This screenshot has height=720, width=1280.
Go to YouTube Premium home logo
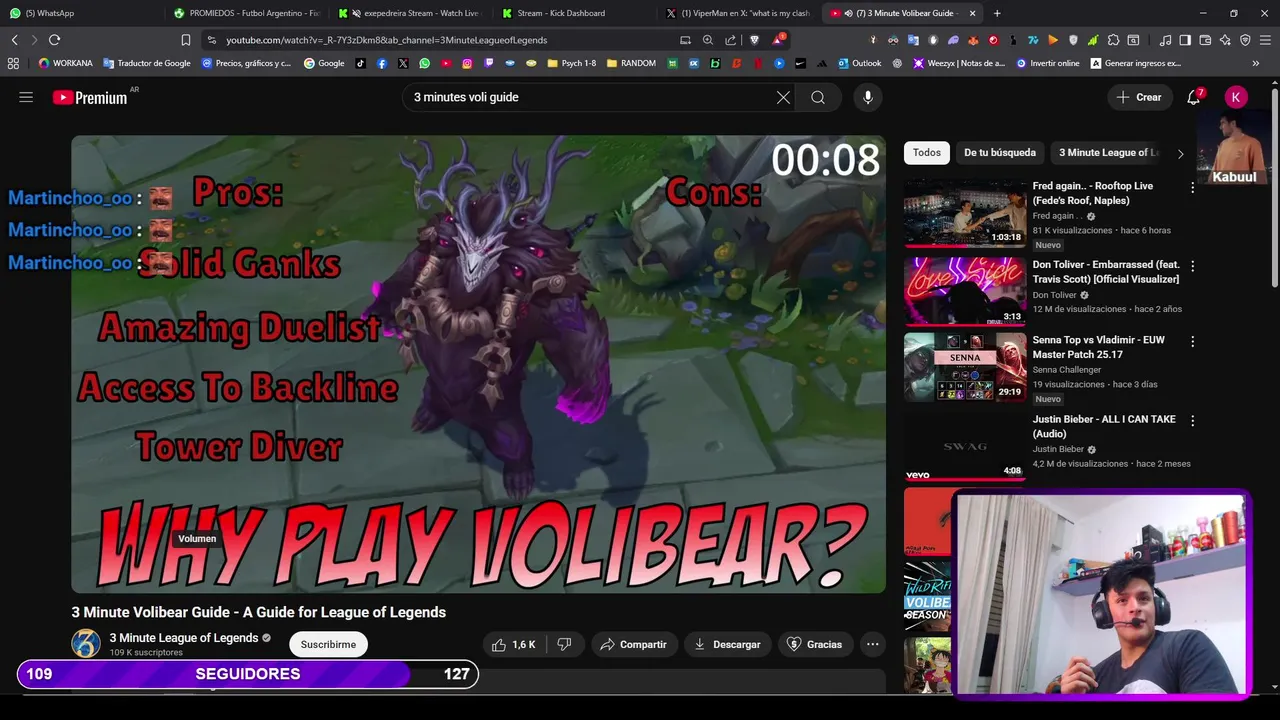pyautogui.click(x=90, y=97)
